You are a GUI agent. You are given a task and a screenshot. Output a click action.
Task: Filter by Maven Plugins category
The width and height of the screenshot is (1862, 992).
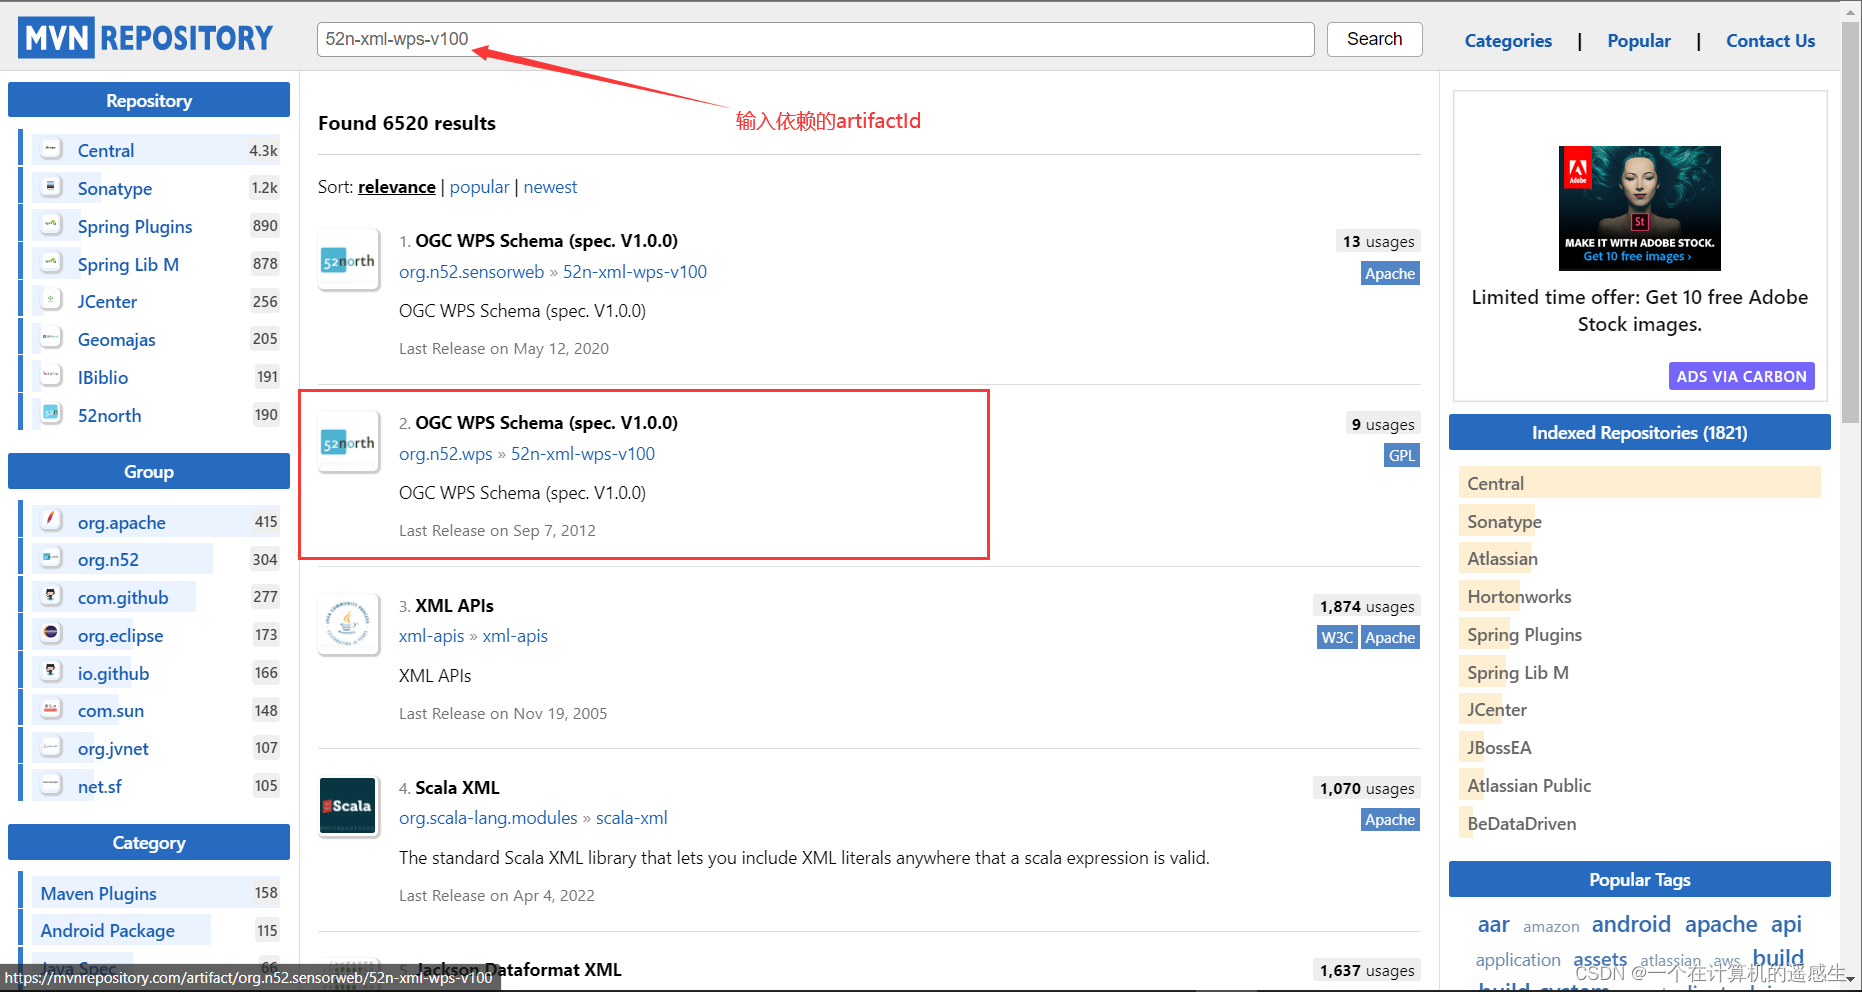point(98,893)
